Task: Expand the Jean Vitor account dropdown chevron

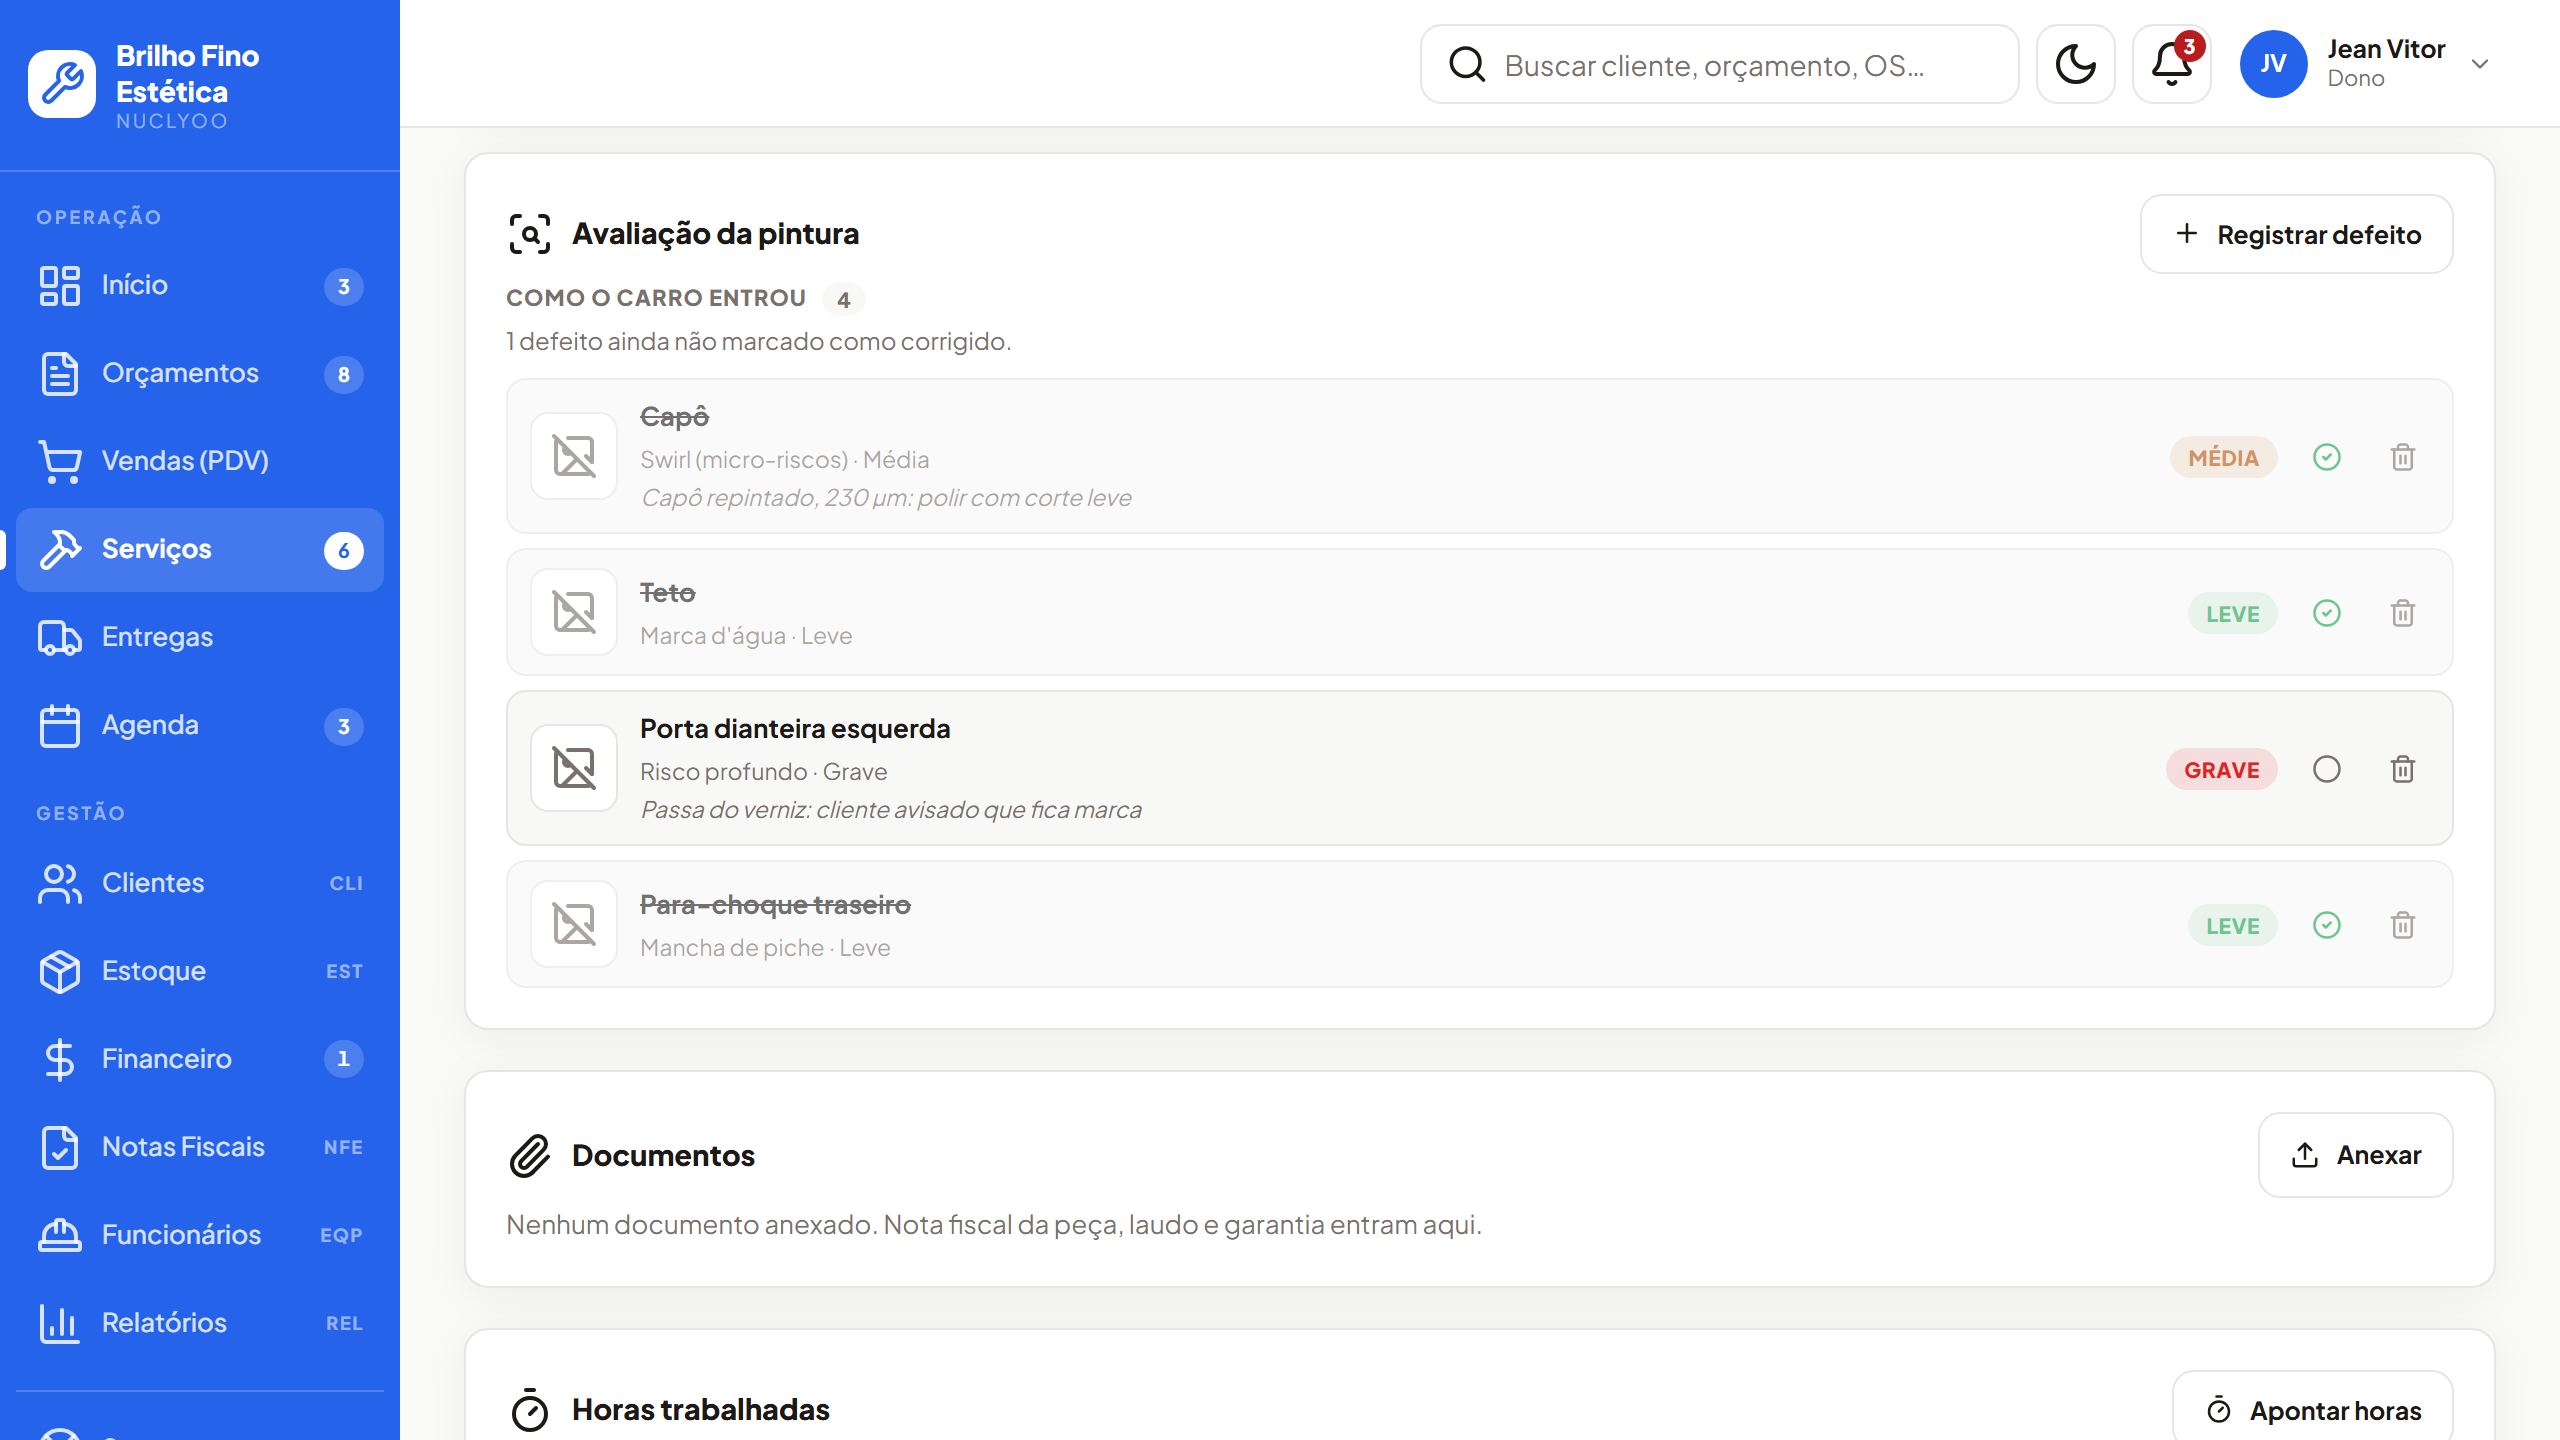Action: [x=2480, y=64]
